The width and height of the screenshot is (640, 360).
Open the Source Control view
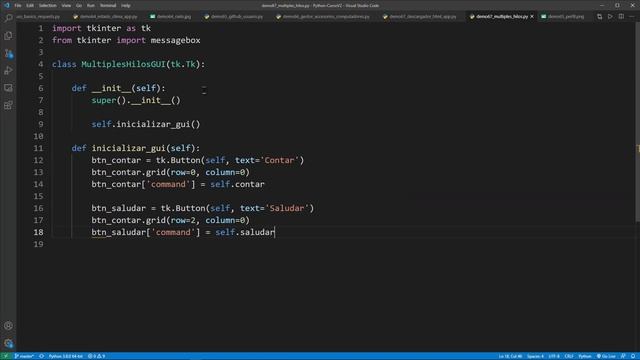point(8,53)
